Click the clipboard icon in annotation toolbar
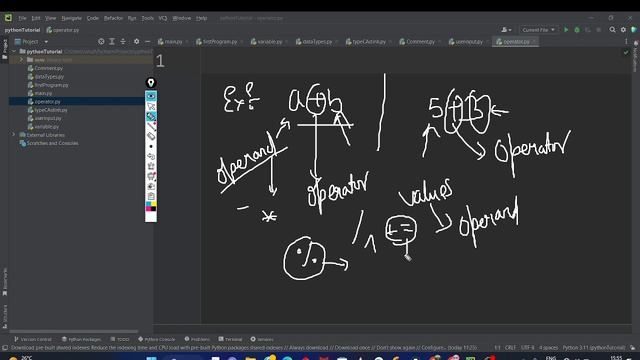Image resolution: width=640 pixels, height=360 pixels. pyautogui.click(x=151, y=196)
